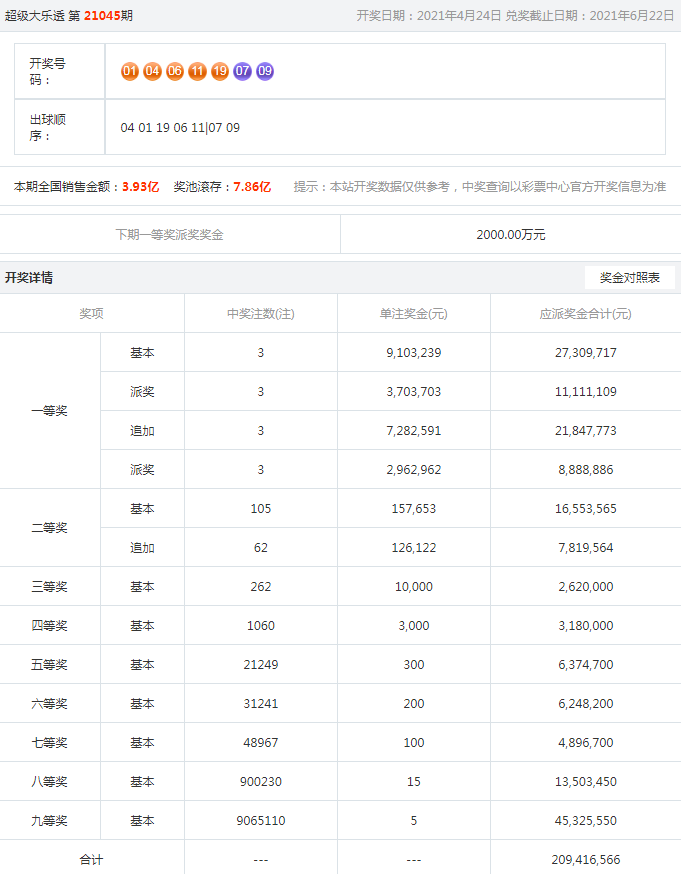Click the 二等奖 row label
Screen dimensions: 681x874
tap(50, 528)
